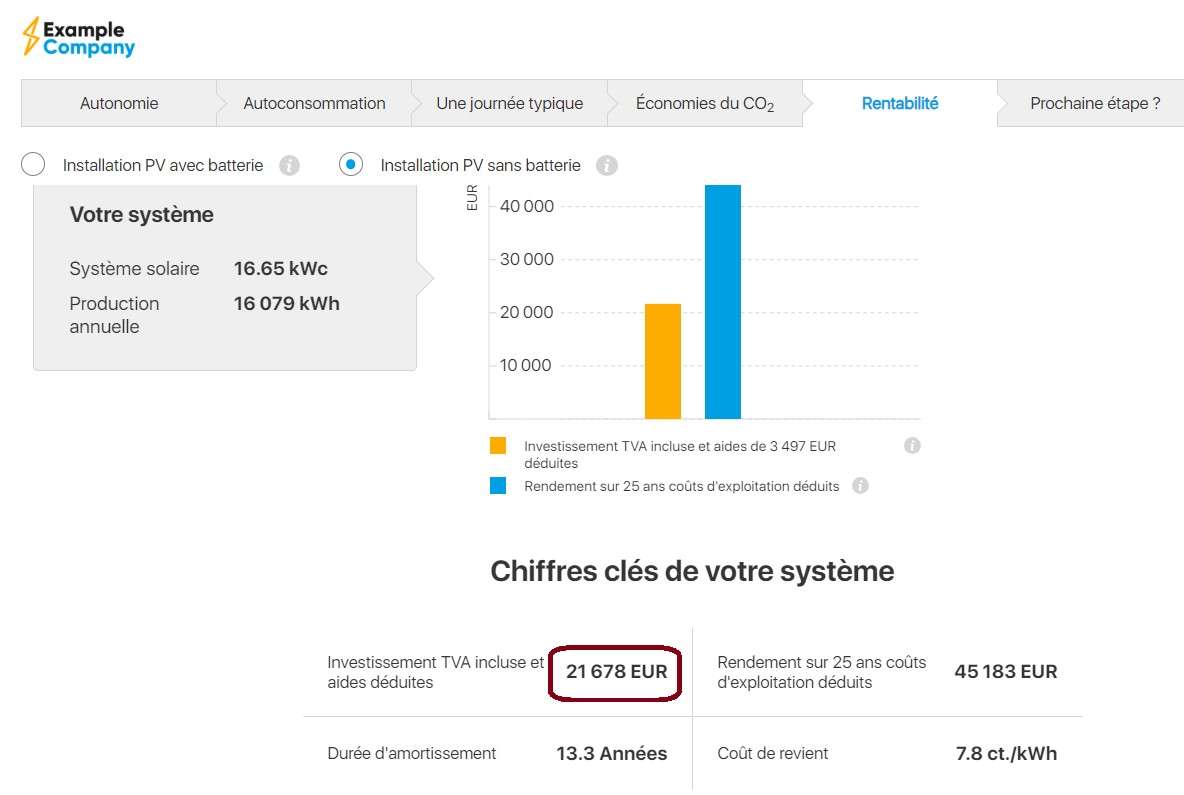
Task: Click the orange investment bar in chart
Action: (x=662, y=361)
